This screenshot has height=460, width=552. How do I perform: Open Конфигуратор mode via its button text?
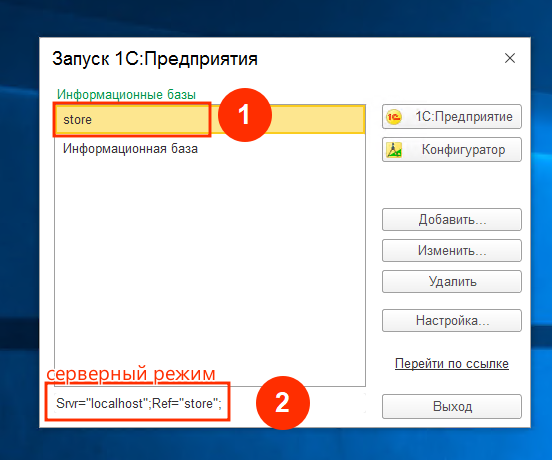pyautogui.click(x=463, y=150)
